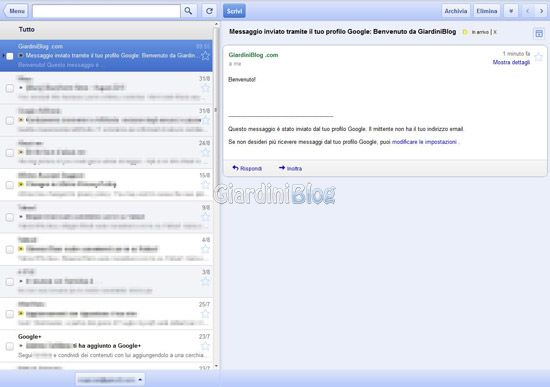Star the email dated 4/8
The image size is (550, 387).
[205, 249]
